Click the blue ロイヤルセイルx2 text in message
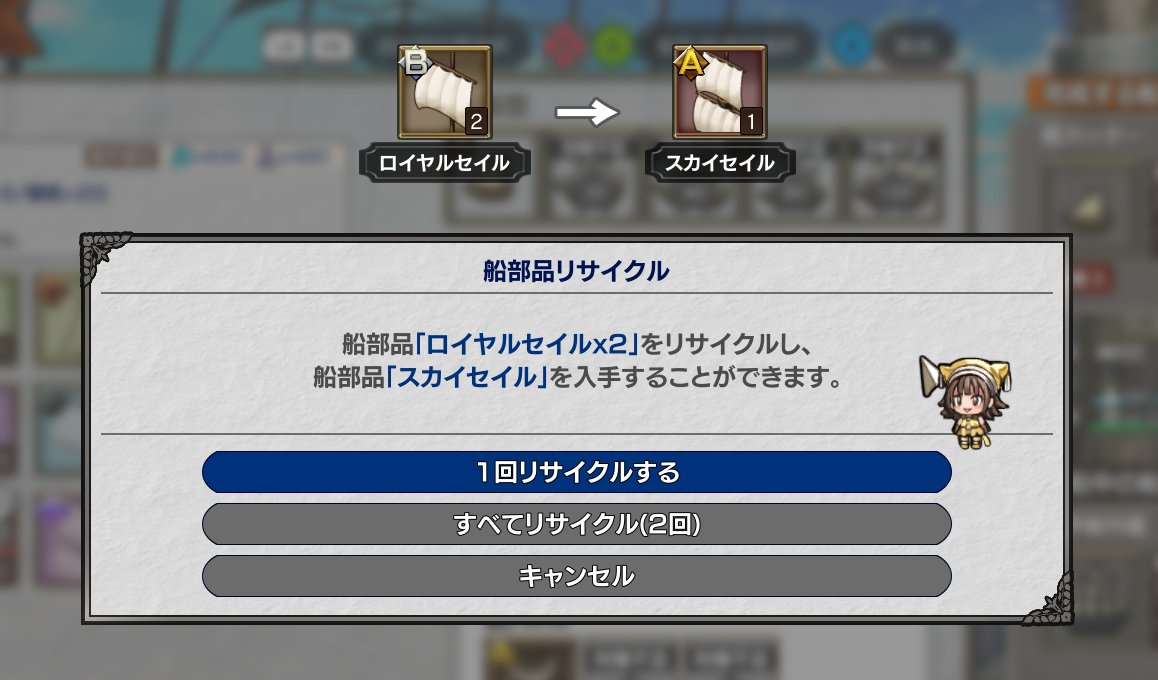 [527, 343]
